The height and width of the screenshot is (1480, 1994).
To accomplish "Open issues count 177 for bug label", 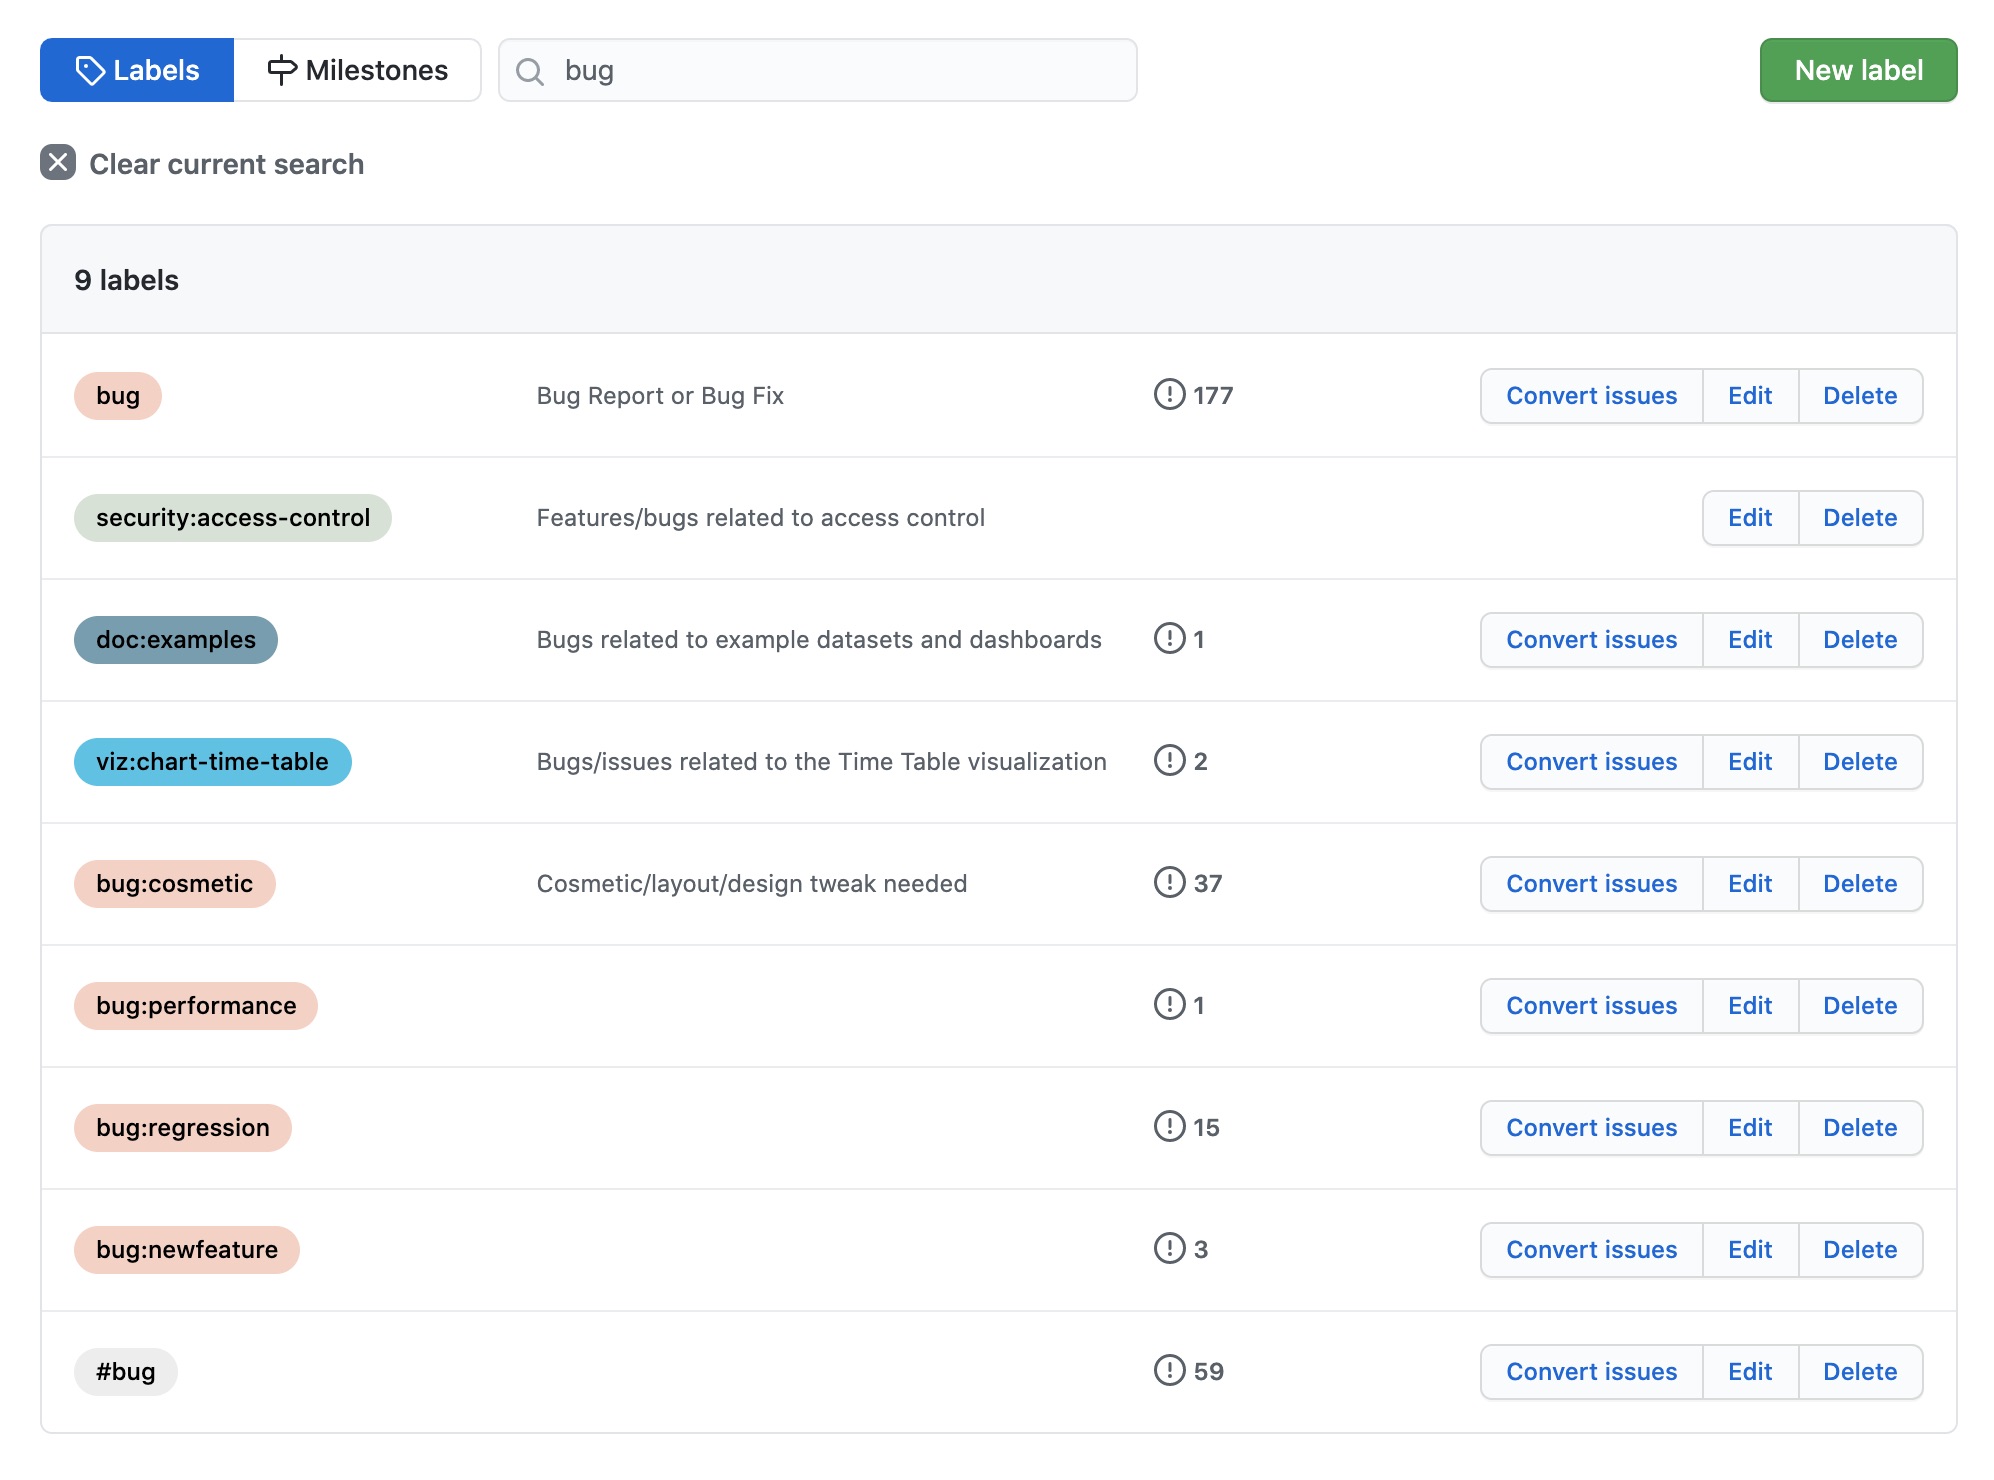I will click(1194, 395).
